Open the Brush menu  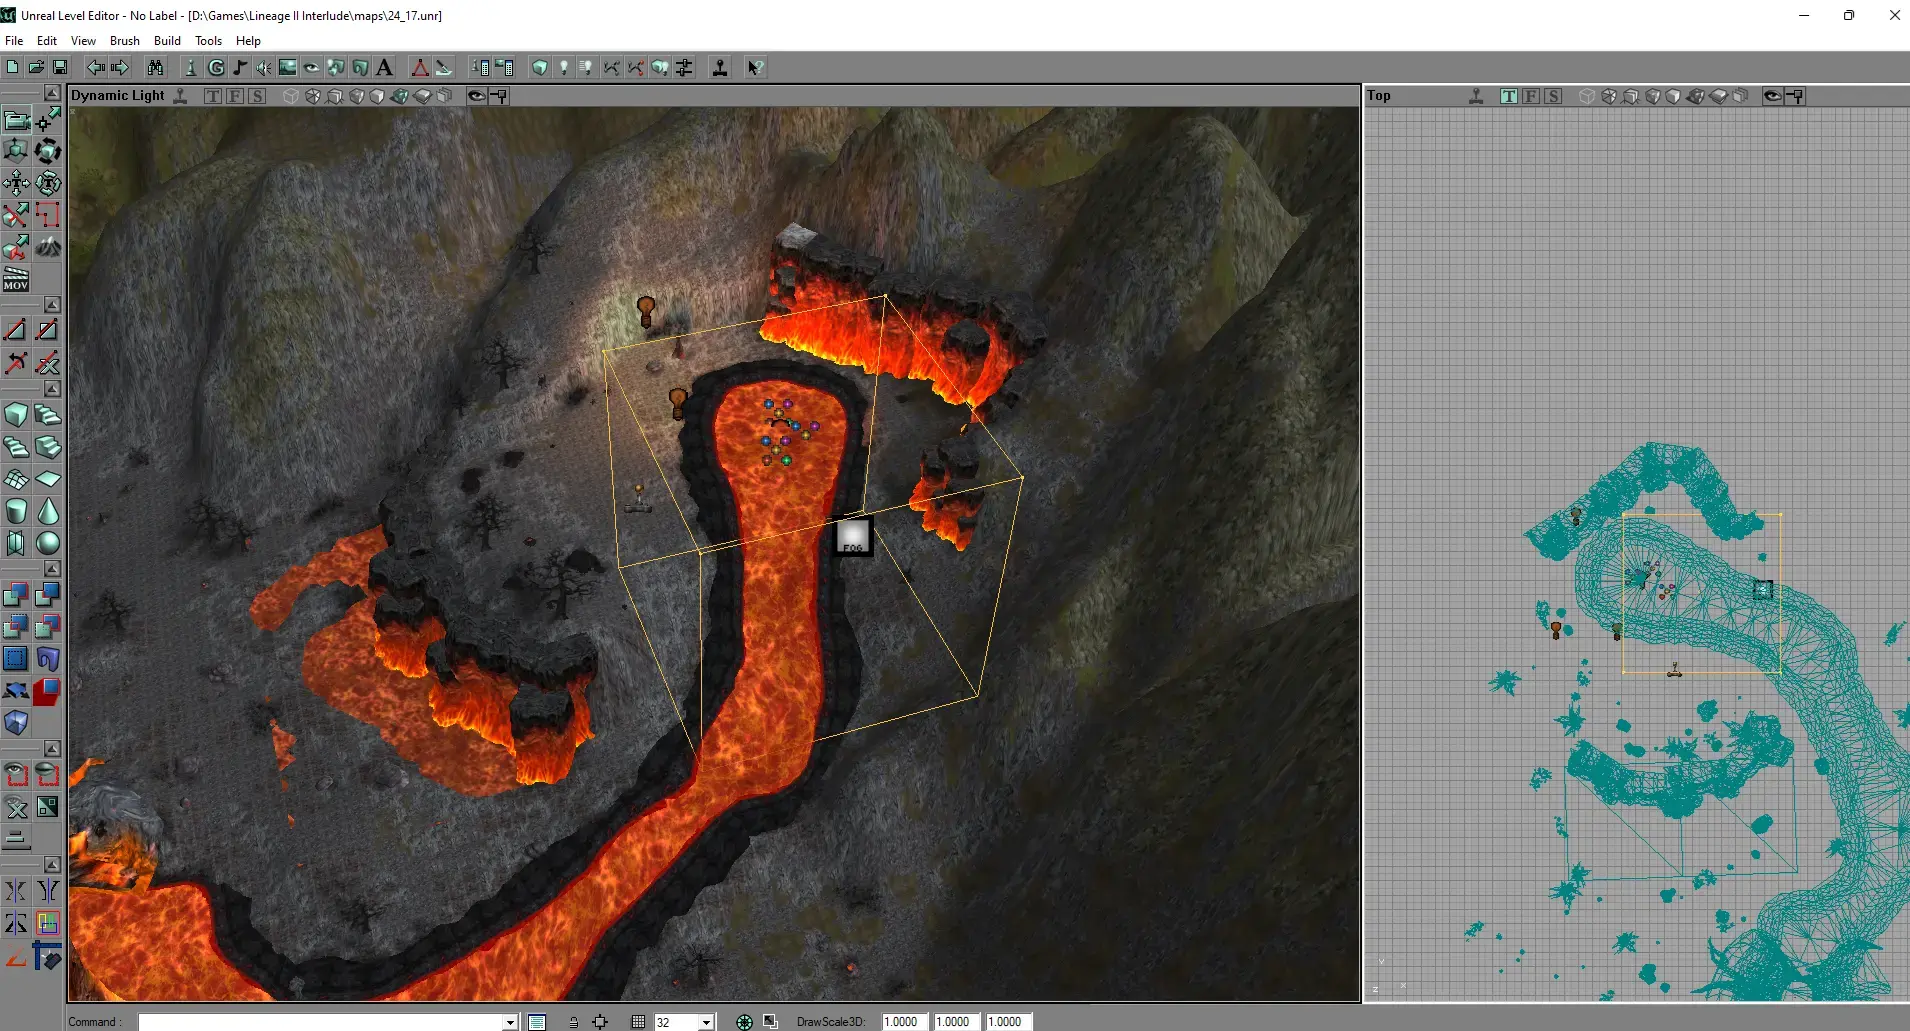pyautogui.click(x=125, y=41)
